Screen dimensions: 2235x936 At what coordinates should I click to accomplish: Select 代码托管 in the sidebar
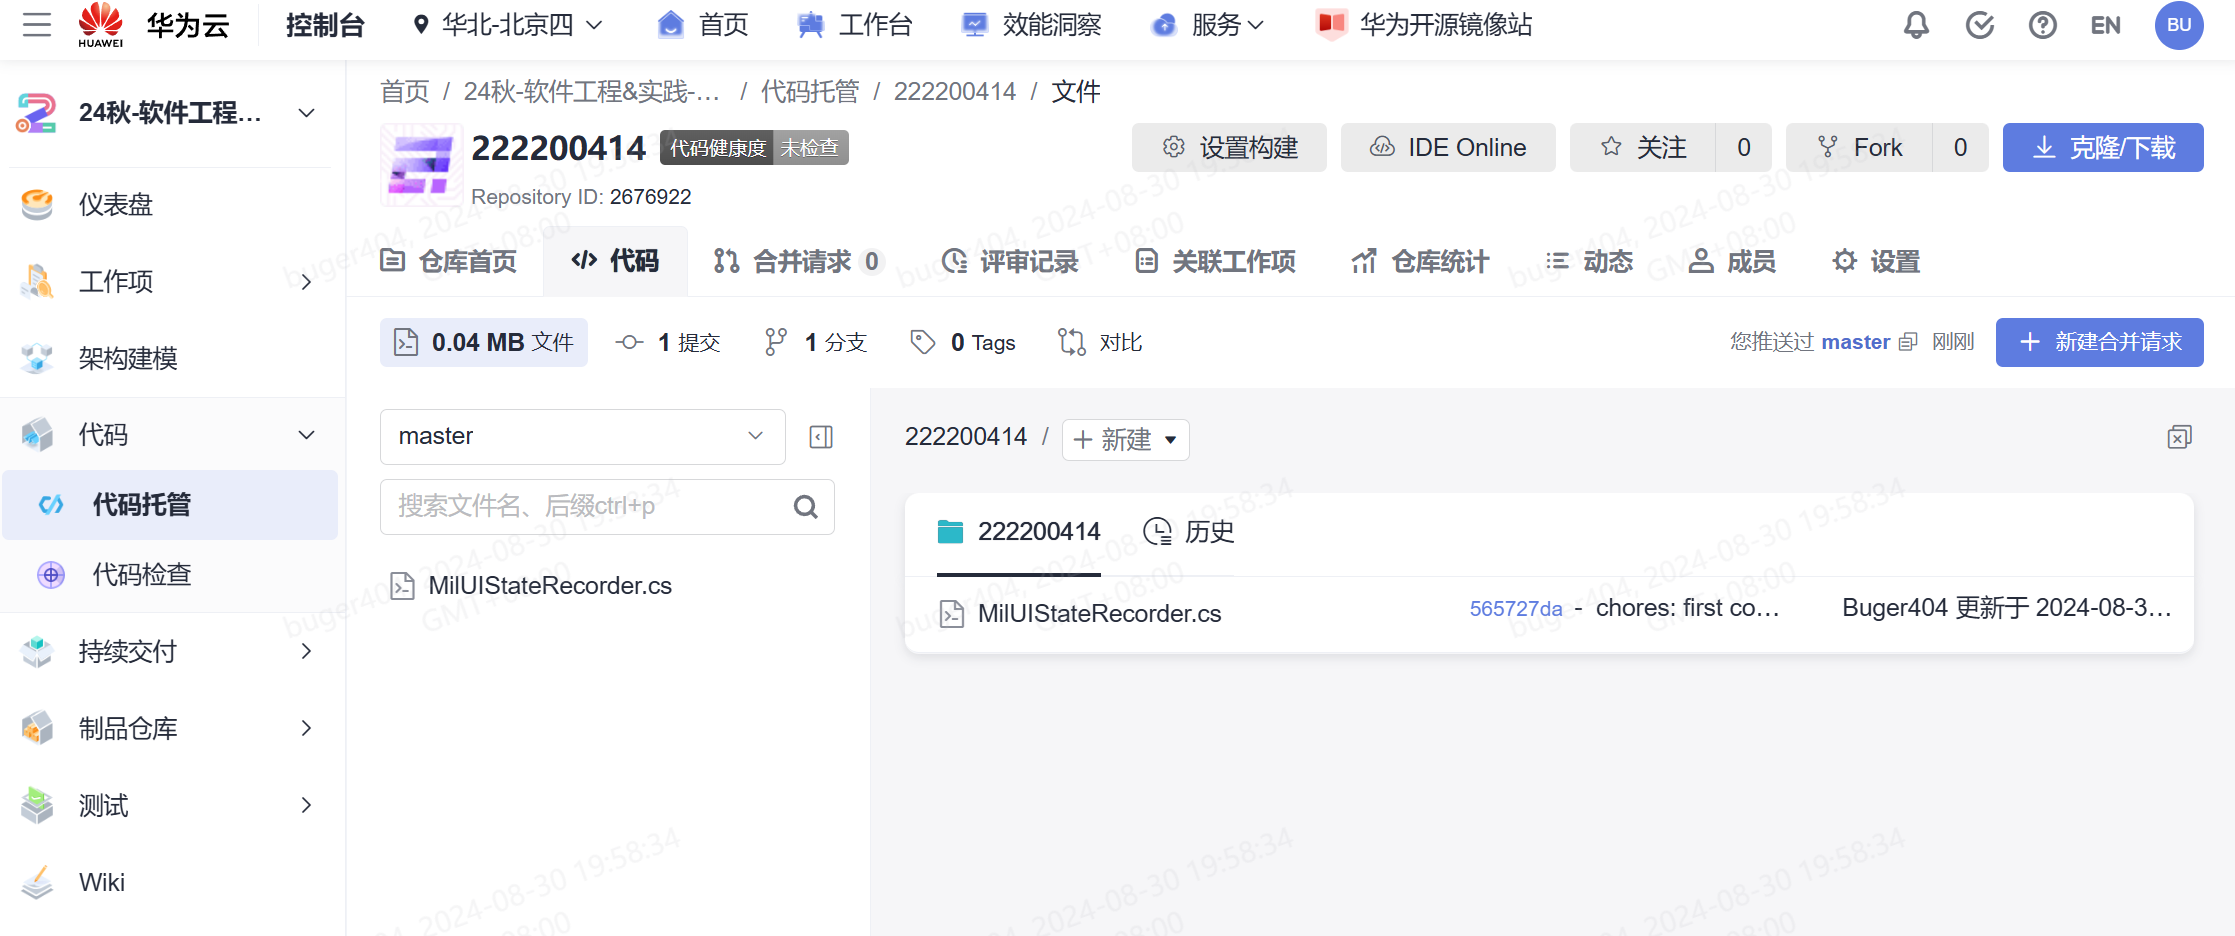[x=170, y=505]
